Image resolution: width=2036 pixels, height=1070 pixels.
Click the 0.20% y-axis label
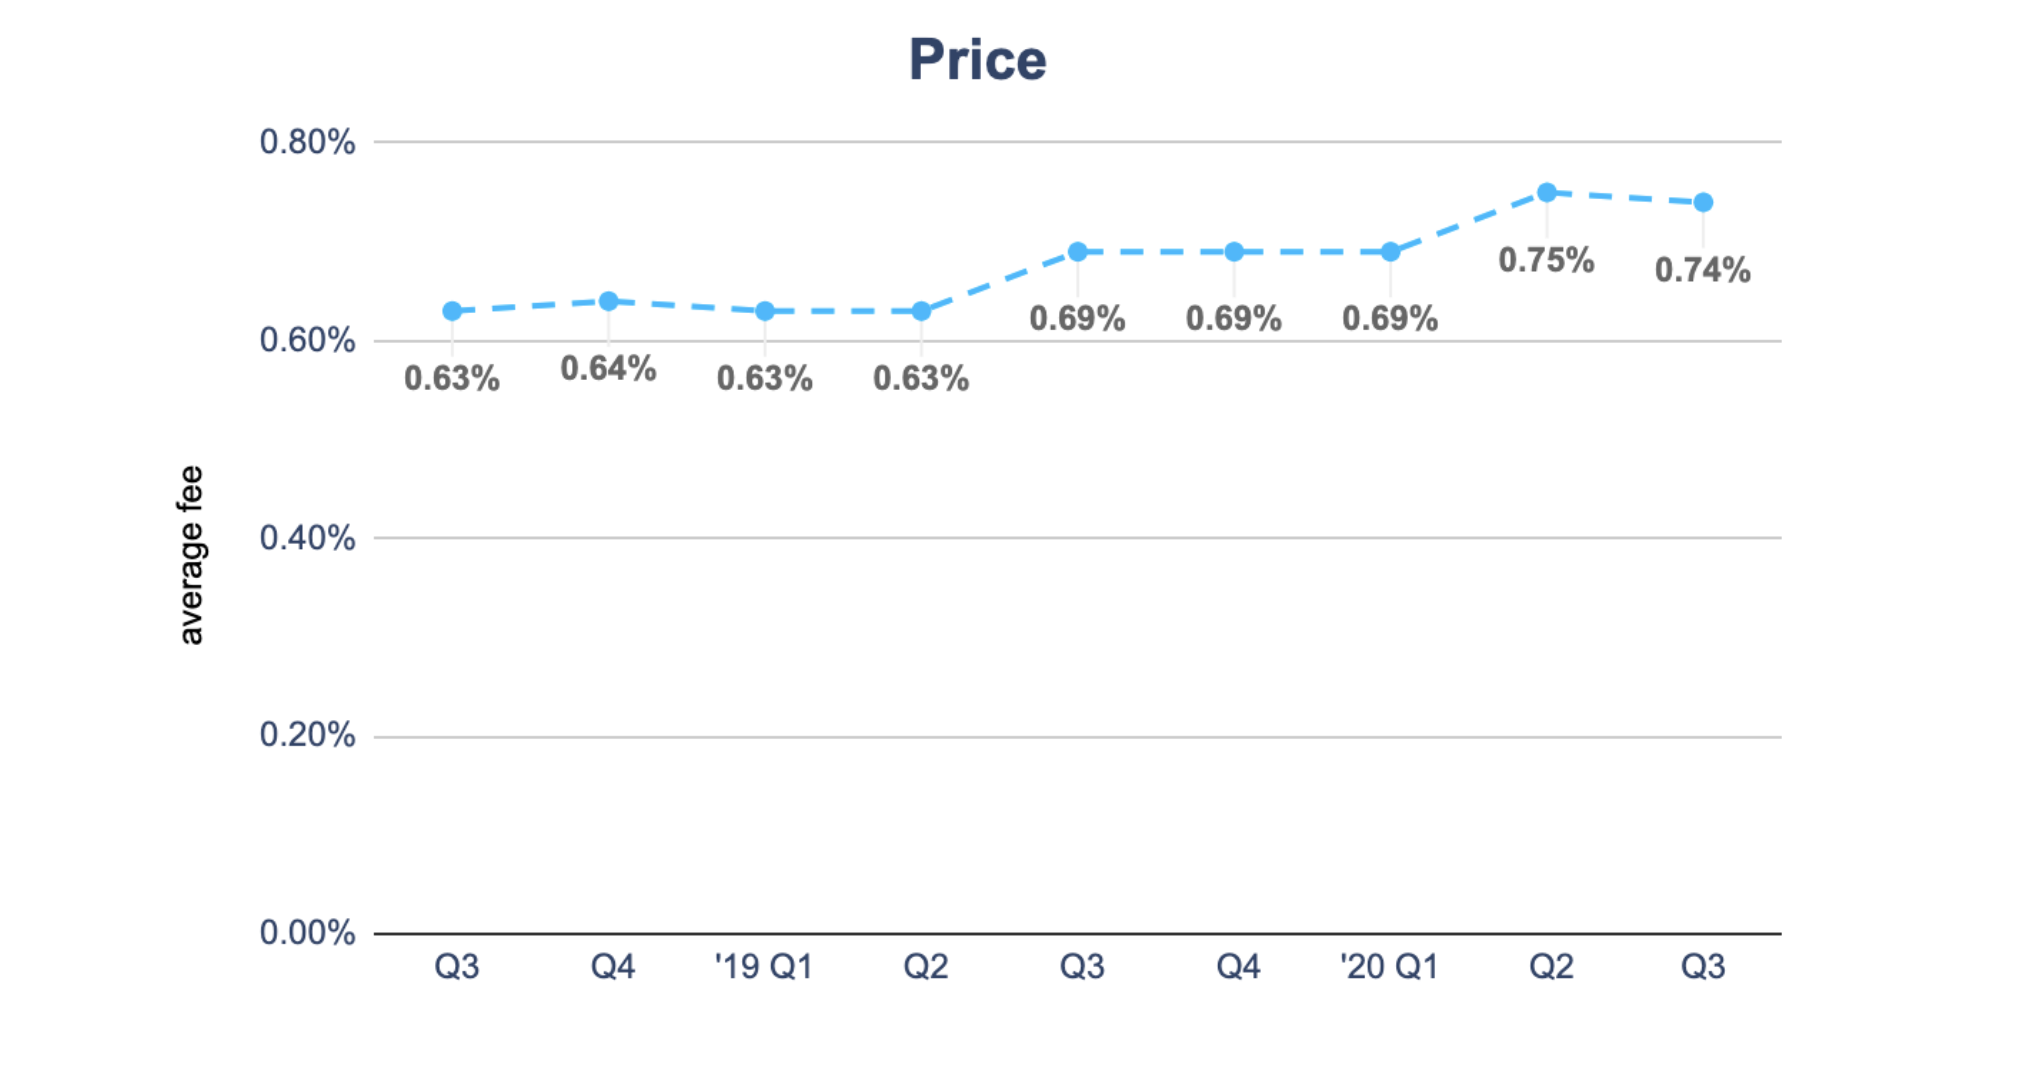point(307,735)
